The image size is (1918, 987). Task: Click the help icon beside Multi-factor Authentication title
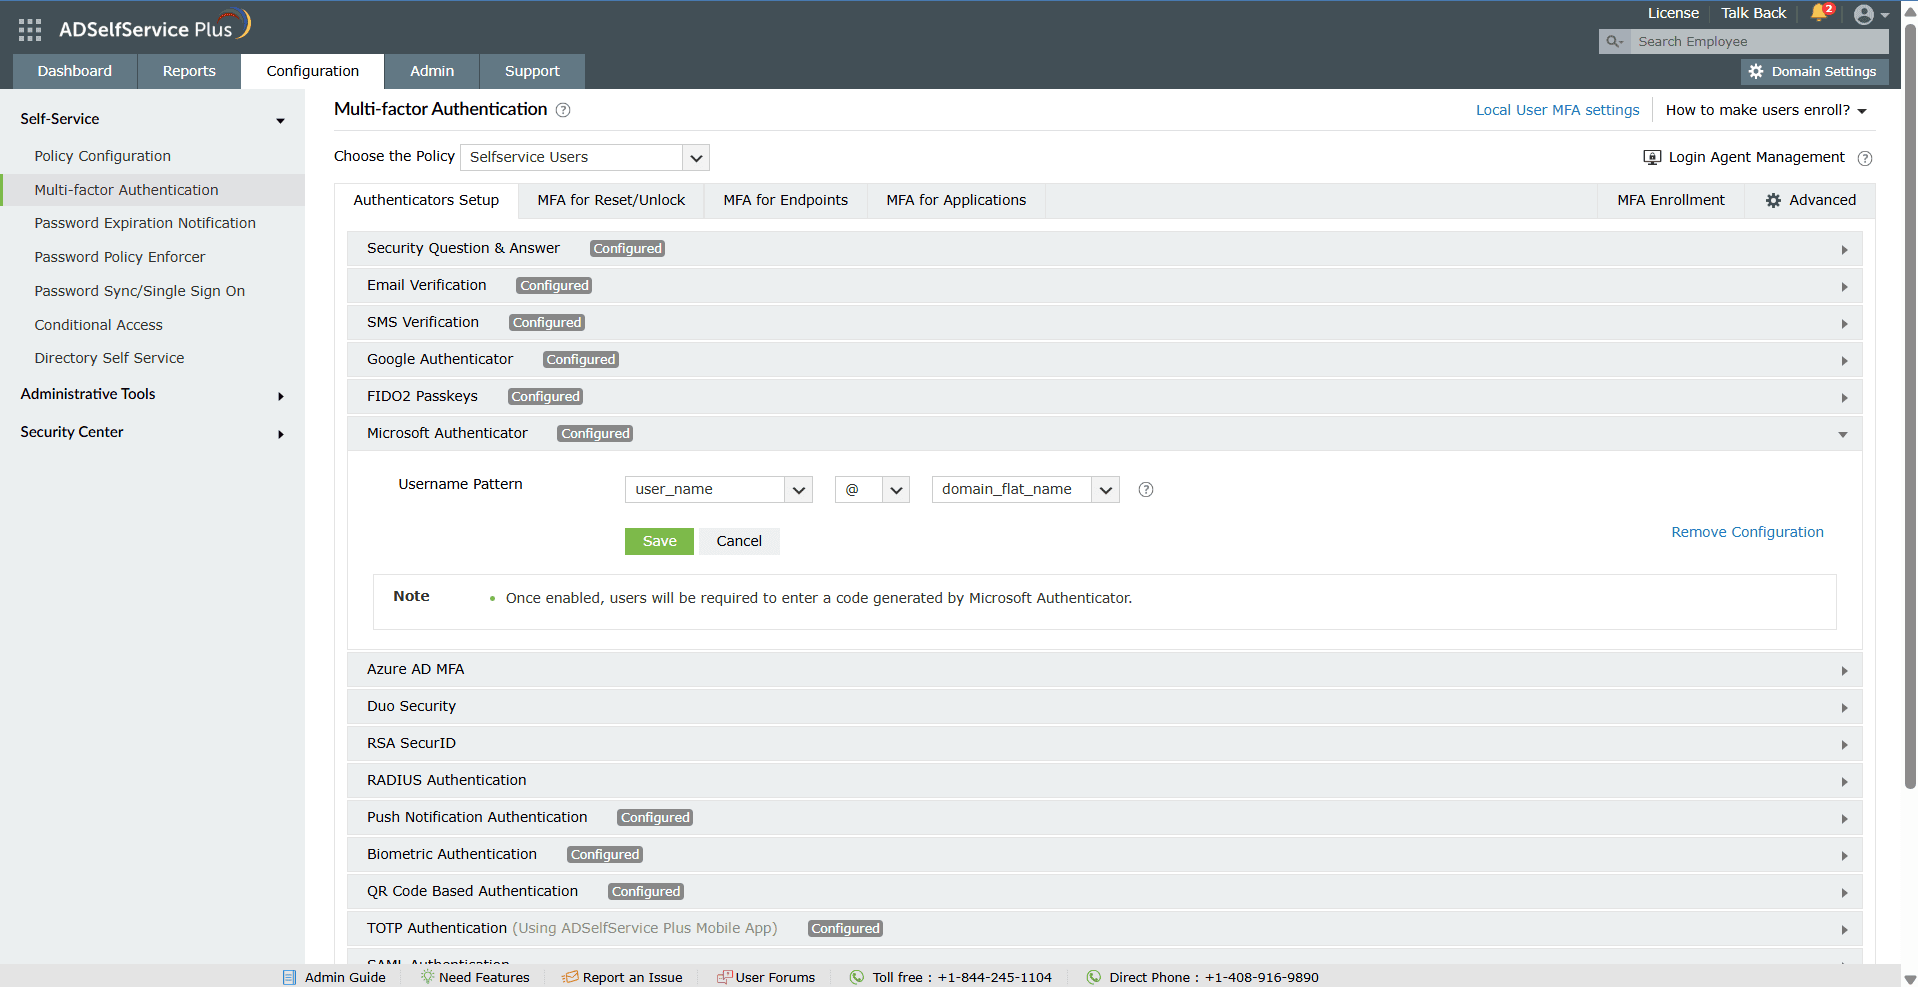(563, 110)
